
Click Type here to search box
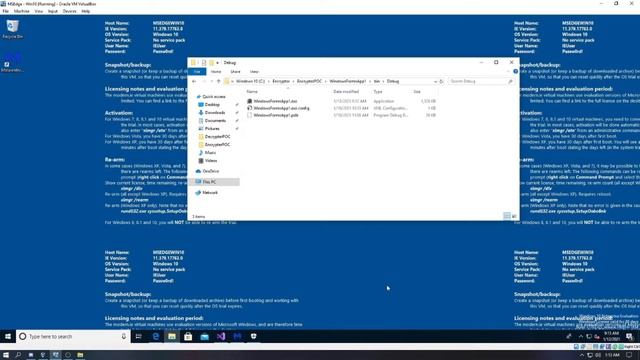[x=73, y=336]
